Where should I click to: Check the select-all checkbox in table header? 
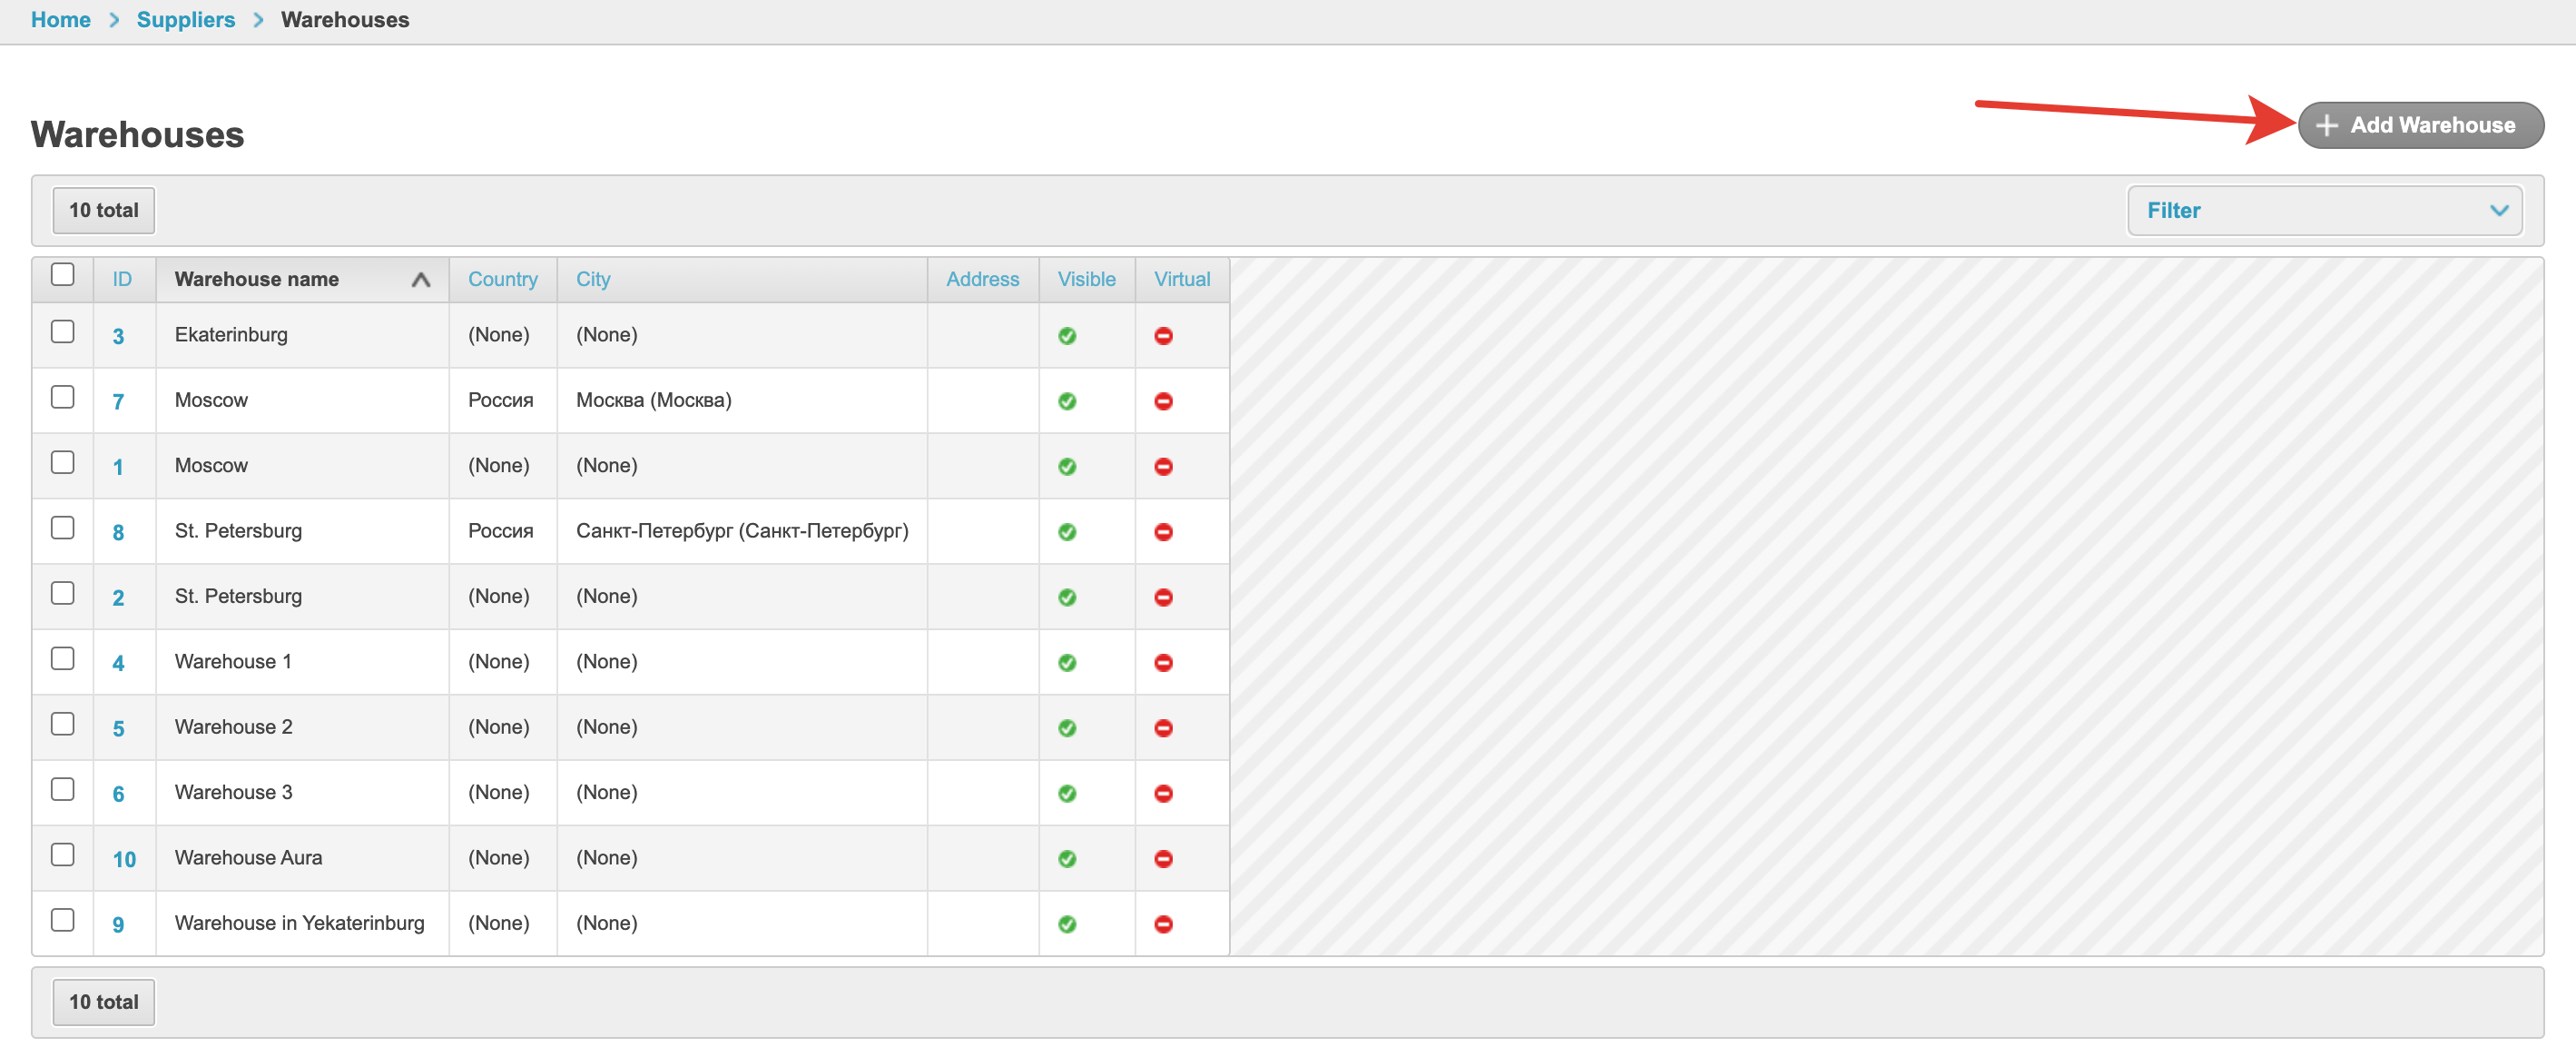[62, 275]
